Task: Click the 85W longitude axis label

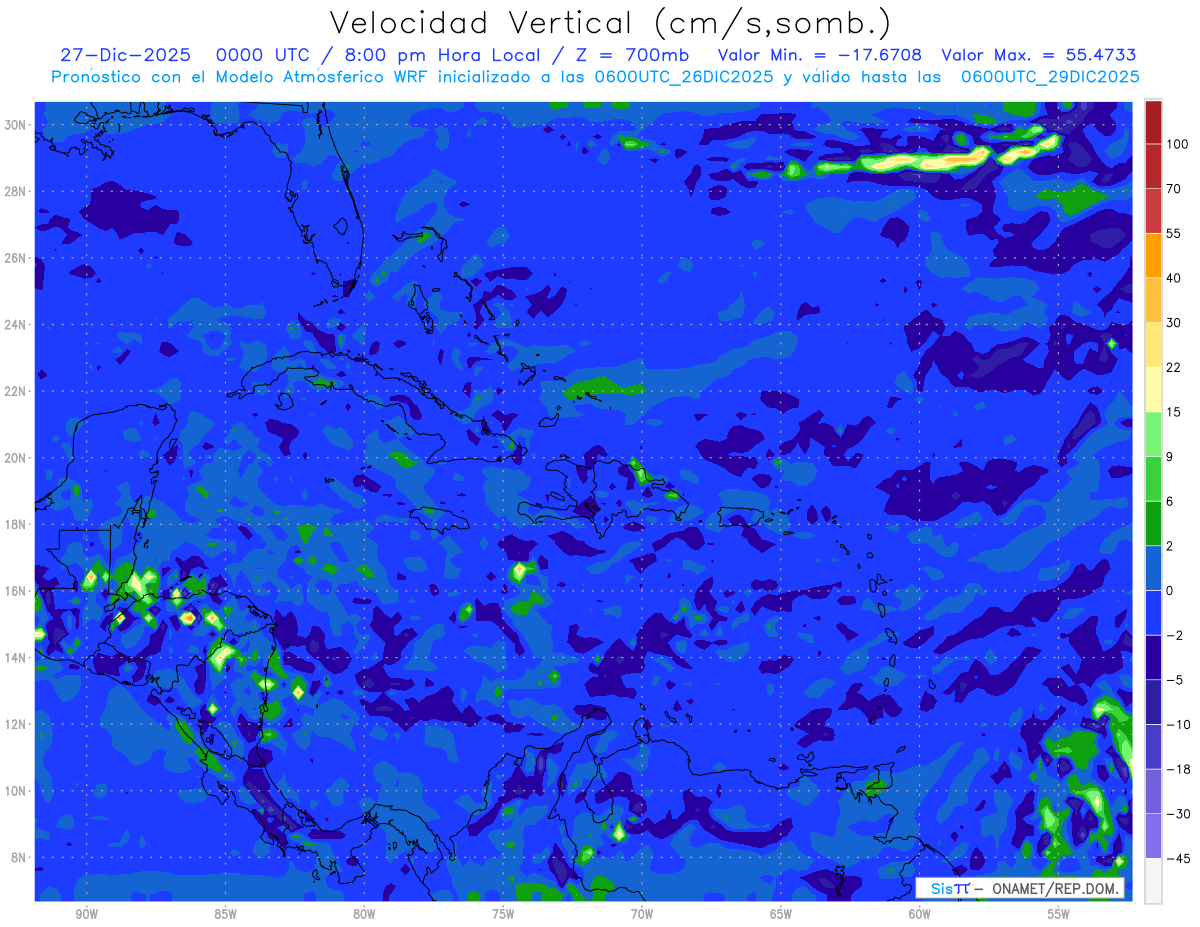Action: pos(225,915)
